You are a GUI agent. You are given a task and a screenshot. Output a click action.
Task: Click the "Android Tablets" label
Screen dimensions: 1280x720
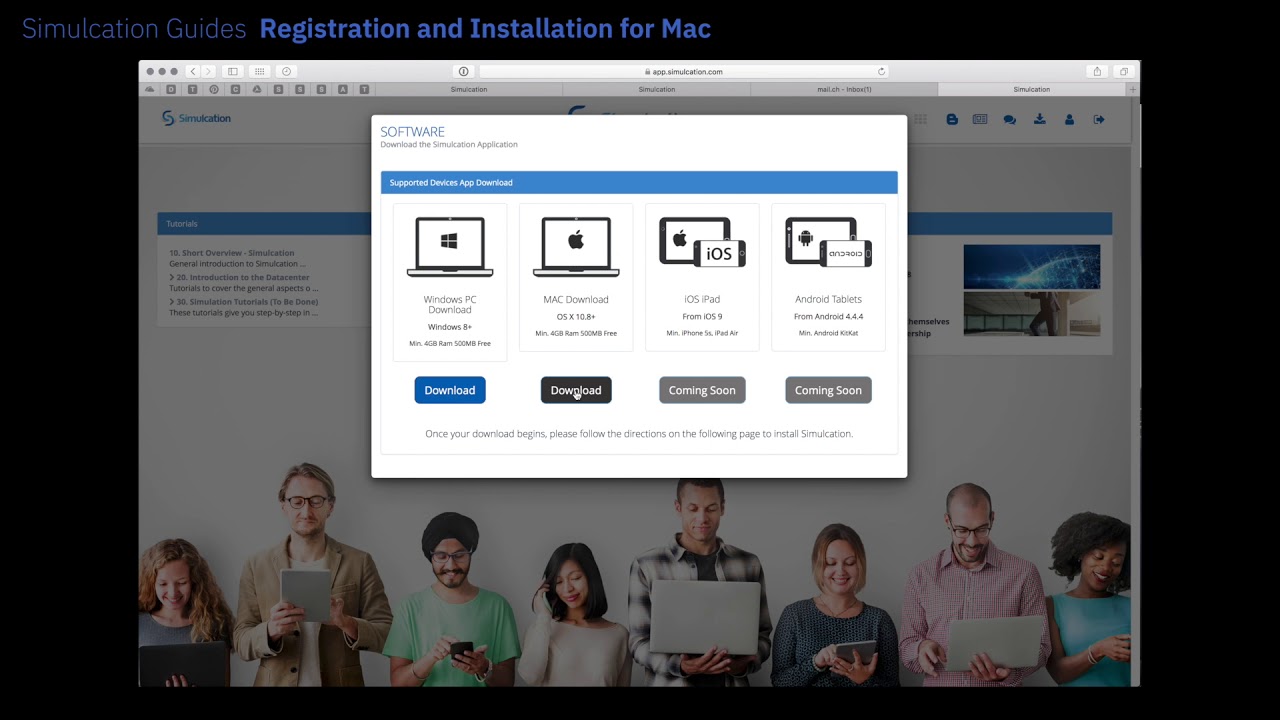[x=828, y=299]
